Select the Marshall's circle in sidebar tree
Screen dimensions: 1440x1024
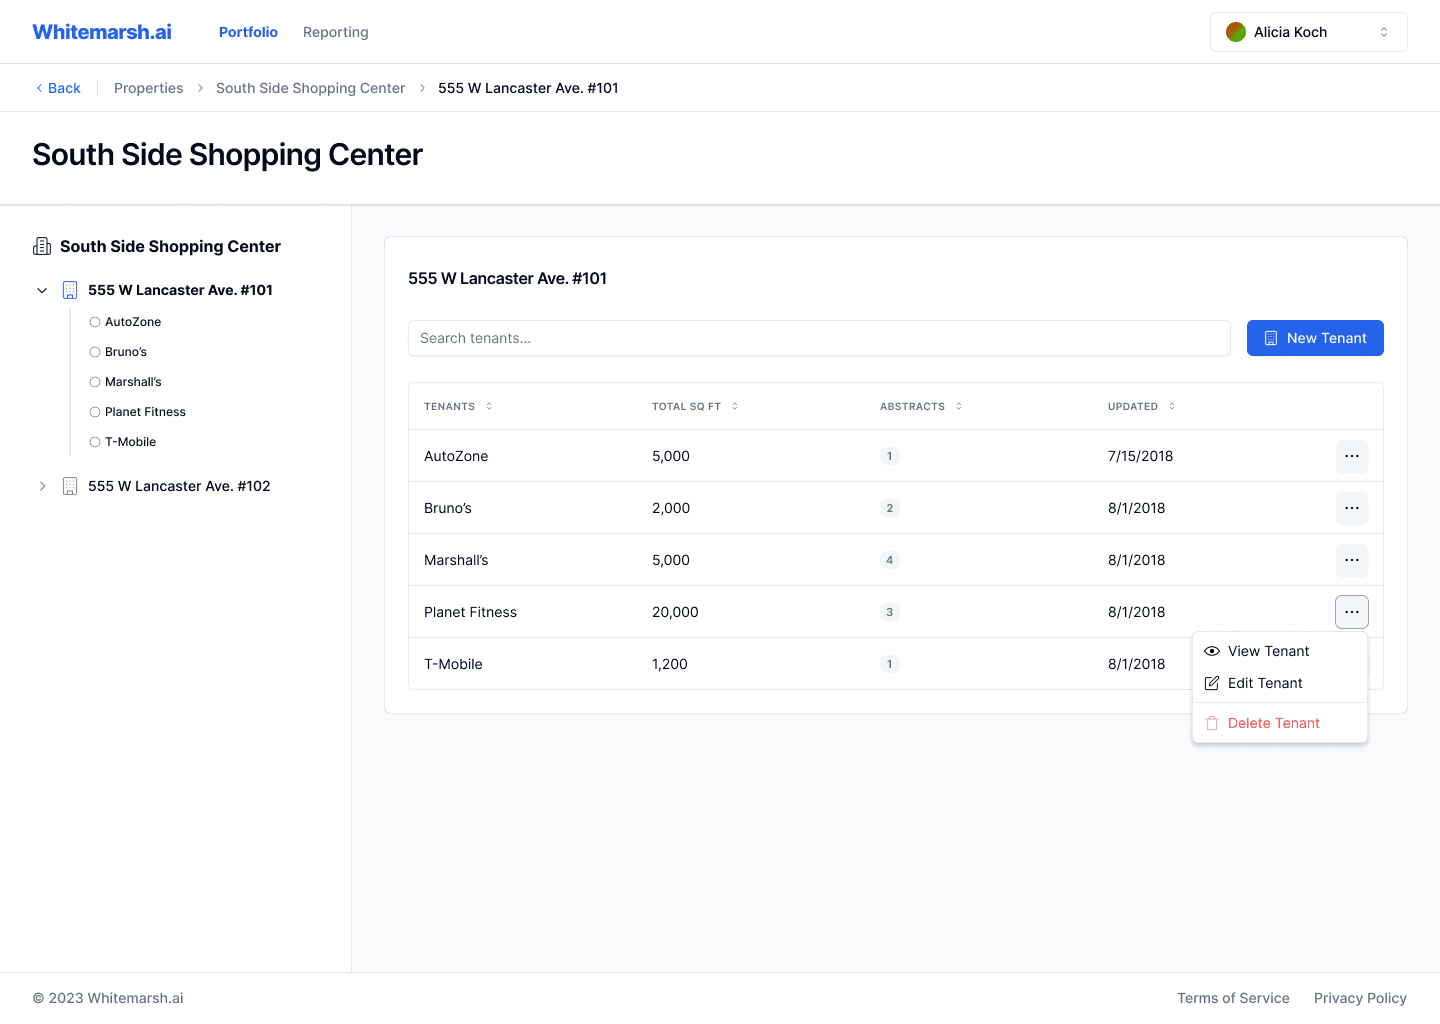[95, 382]
